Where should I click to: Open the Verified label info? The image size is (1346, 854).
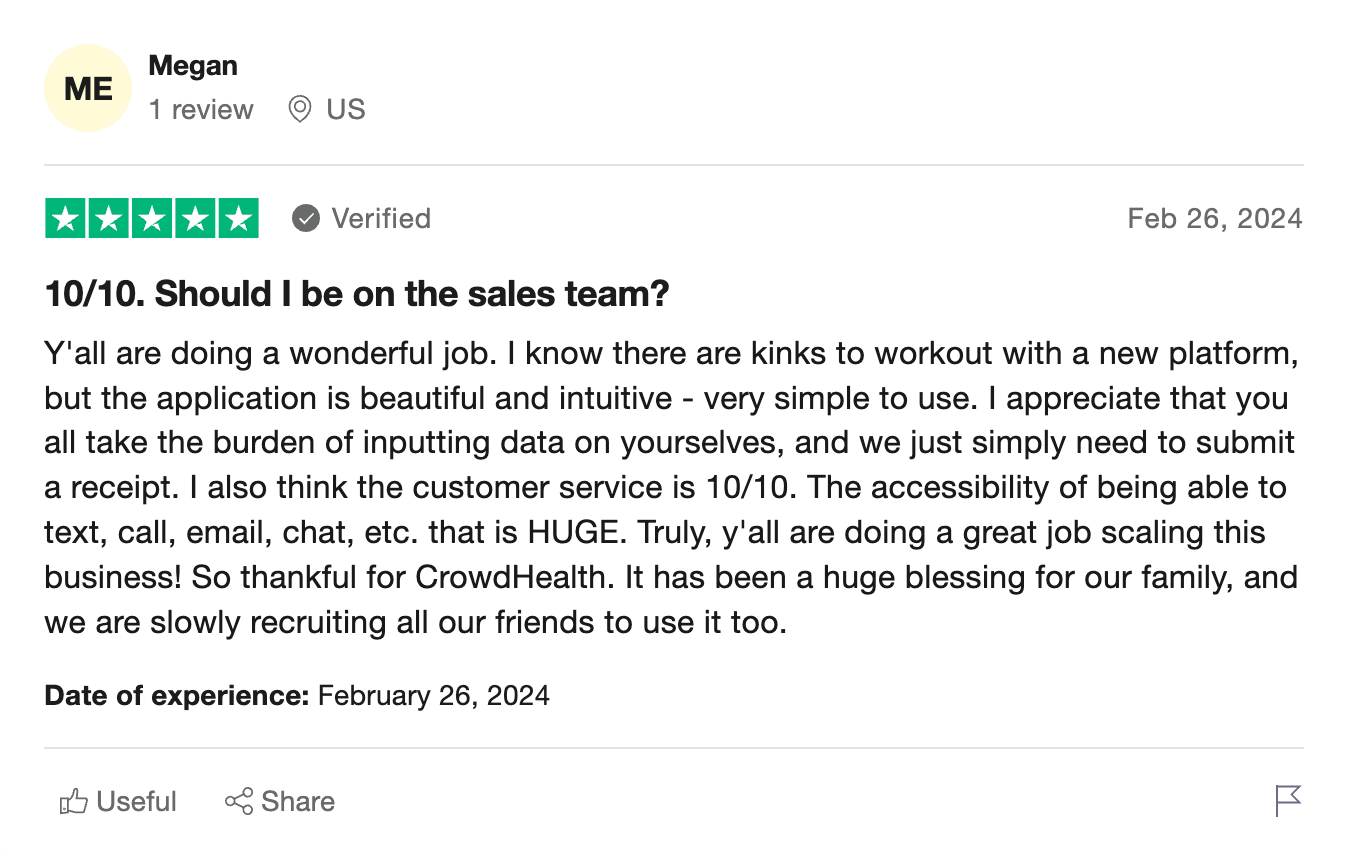381,218
